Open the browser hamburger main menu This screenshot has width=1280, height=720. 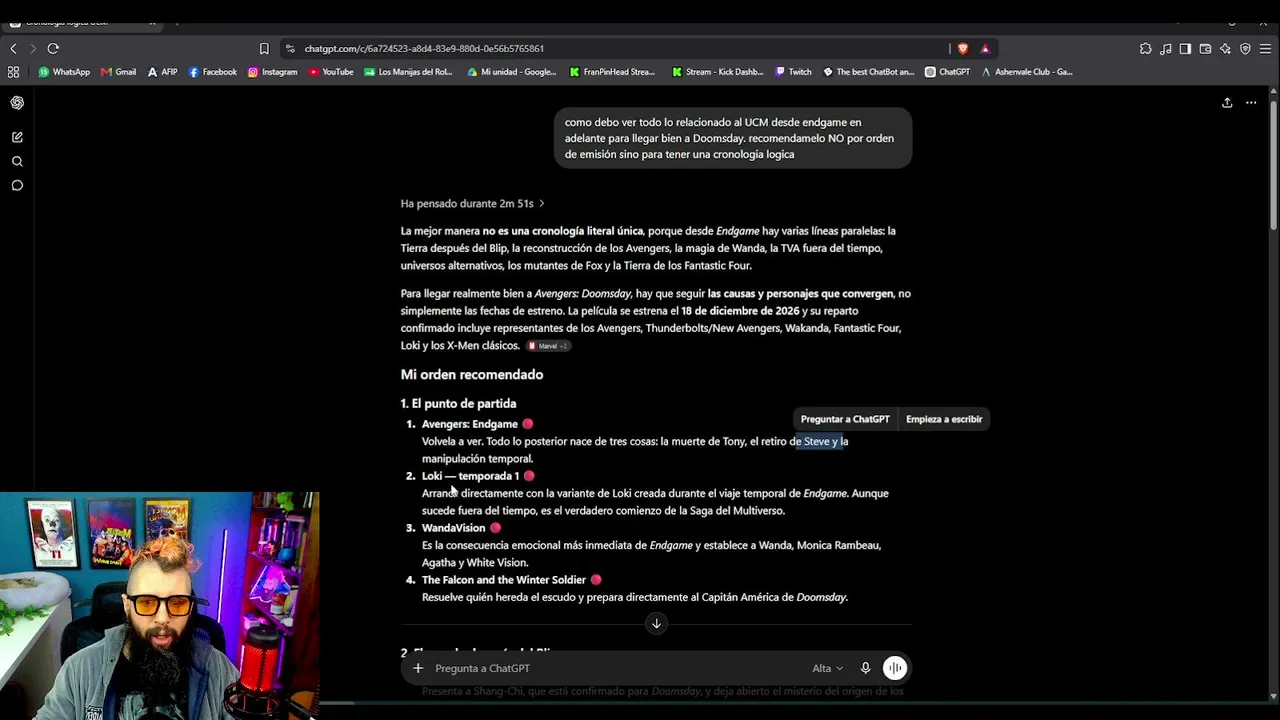click(x=1266, y=48)
